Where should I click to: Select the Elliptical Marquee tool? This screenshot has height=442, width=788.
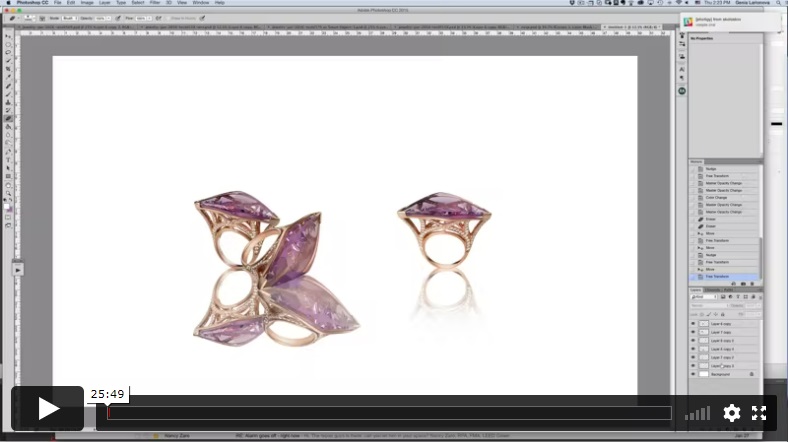click(x=9, y=45)
